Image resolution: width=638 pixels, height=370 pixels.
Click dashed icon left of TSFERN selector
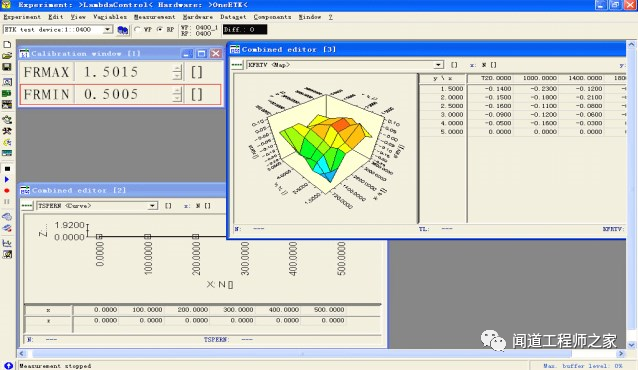[27, 206]
